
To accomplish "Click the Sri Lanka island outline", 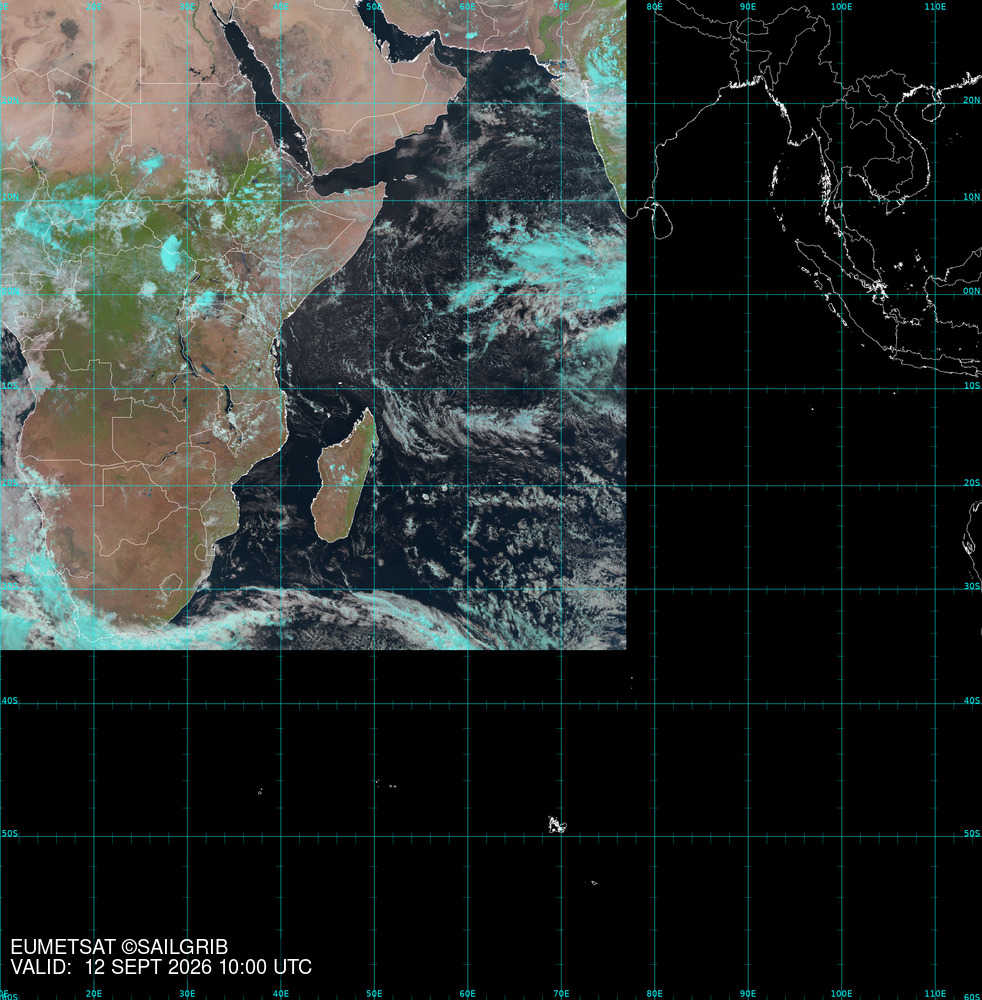I will (662, 219).
